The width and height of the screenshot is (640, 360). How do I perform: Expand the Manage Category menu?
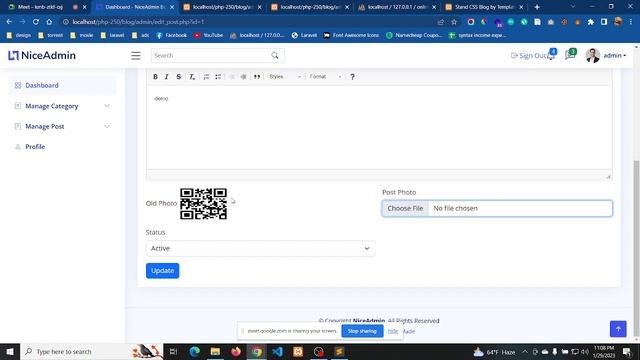62,106
